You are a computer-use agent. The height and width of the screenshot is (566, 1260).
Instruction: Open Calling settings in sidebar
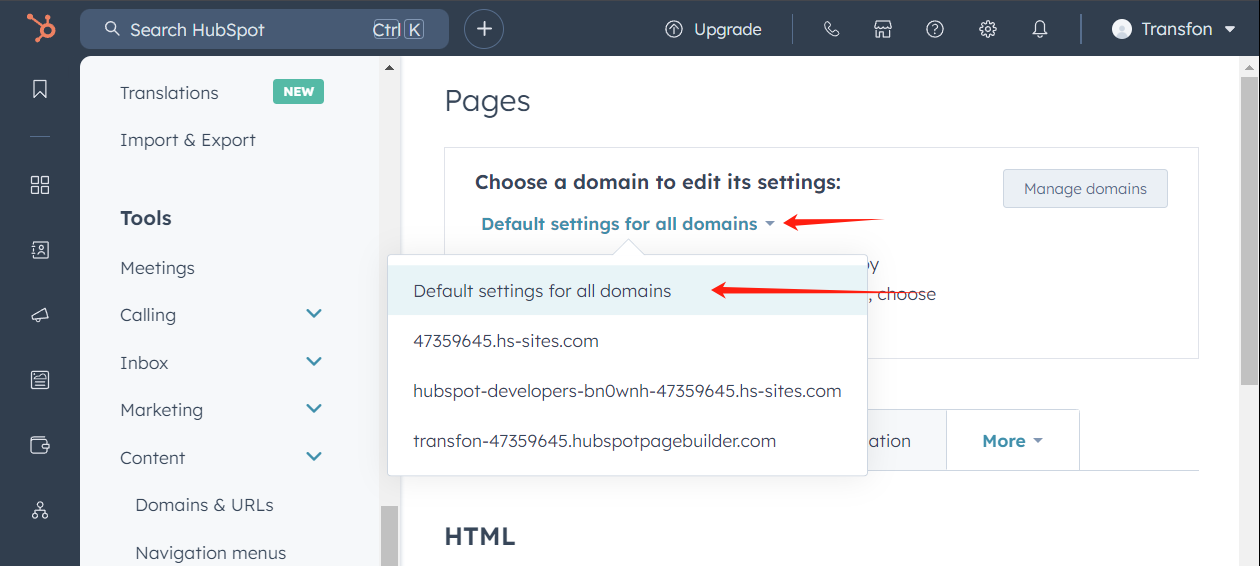click(x=148, y=315)
